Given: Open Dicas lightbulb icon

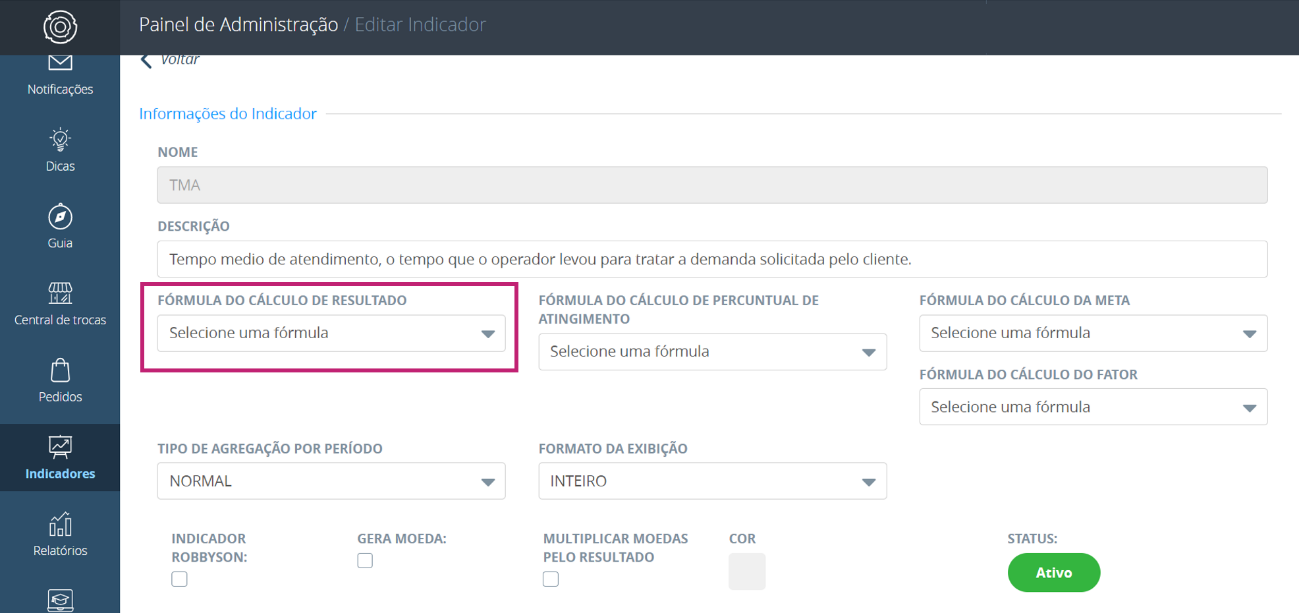Looking at the screenshot, I should point(60,139).
